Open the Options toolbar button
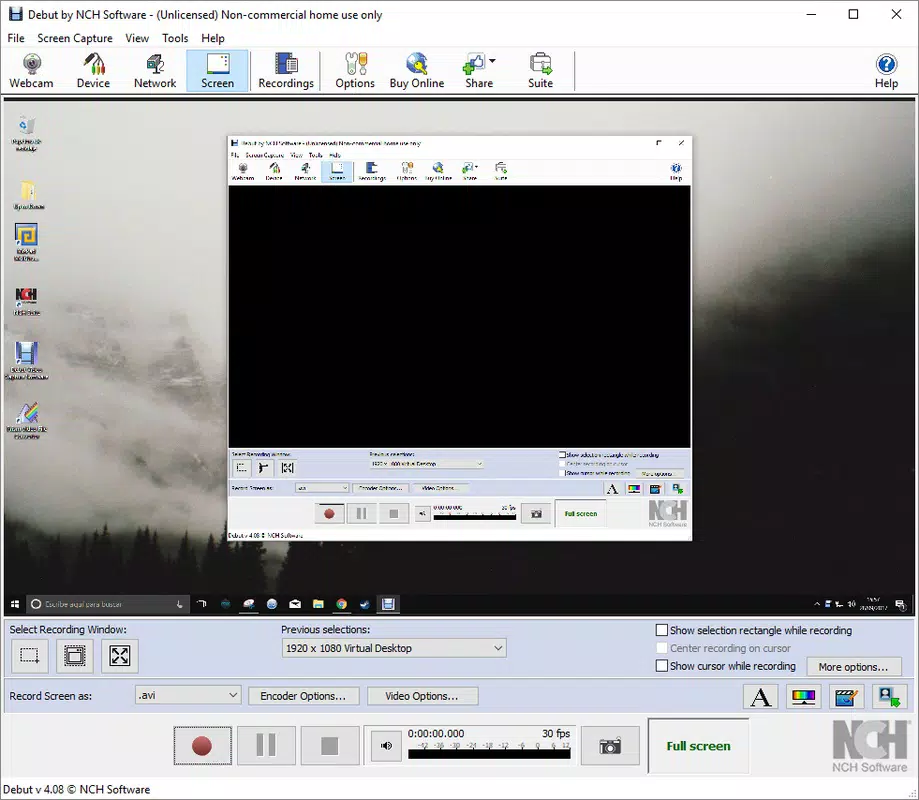The height and width of the screenshot is (800, 919). (355, 71)
